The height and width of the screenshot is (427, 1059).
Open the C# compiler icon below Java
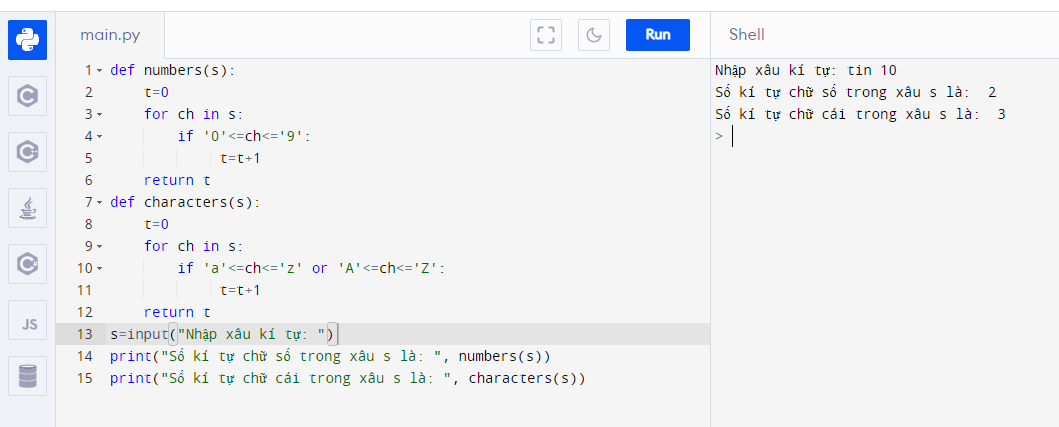[27, 264]
